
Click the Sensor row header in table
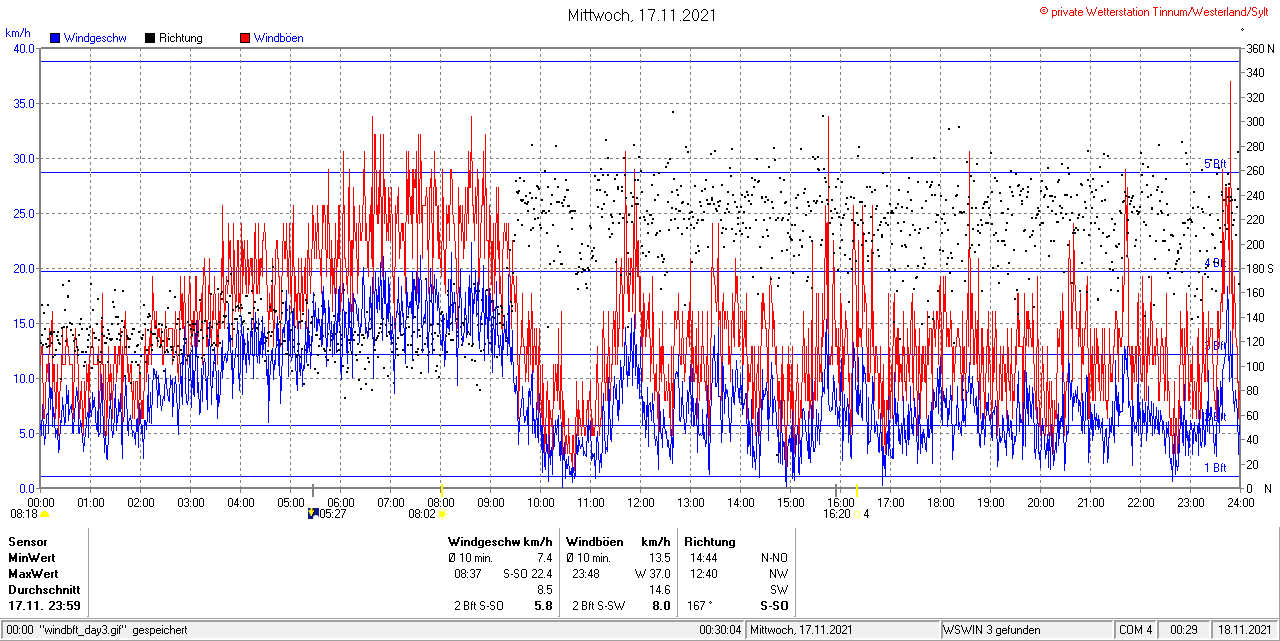point(28,541)
